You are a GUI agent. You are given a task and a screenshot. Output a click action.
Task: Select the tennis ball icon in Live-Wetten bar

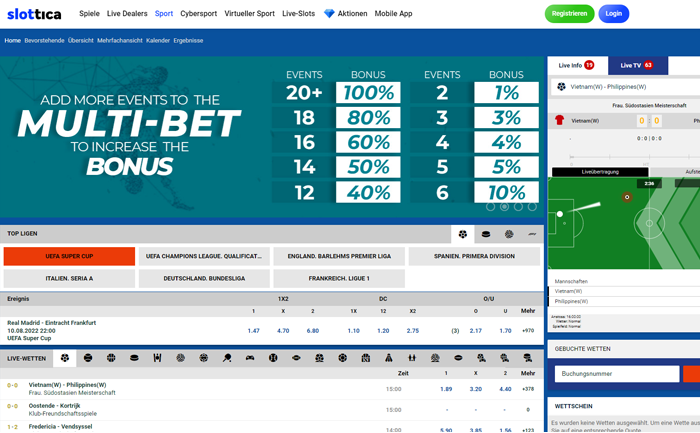pyautogui.click(x=88, y=358)
